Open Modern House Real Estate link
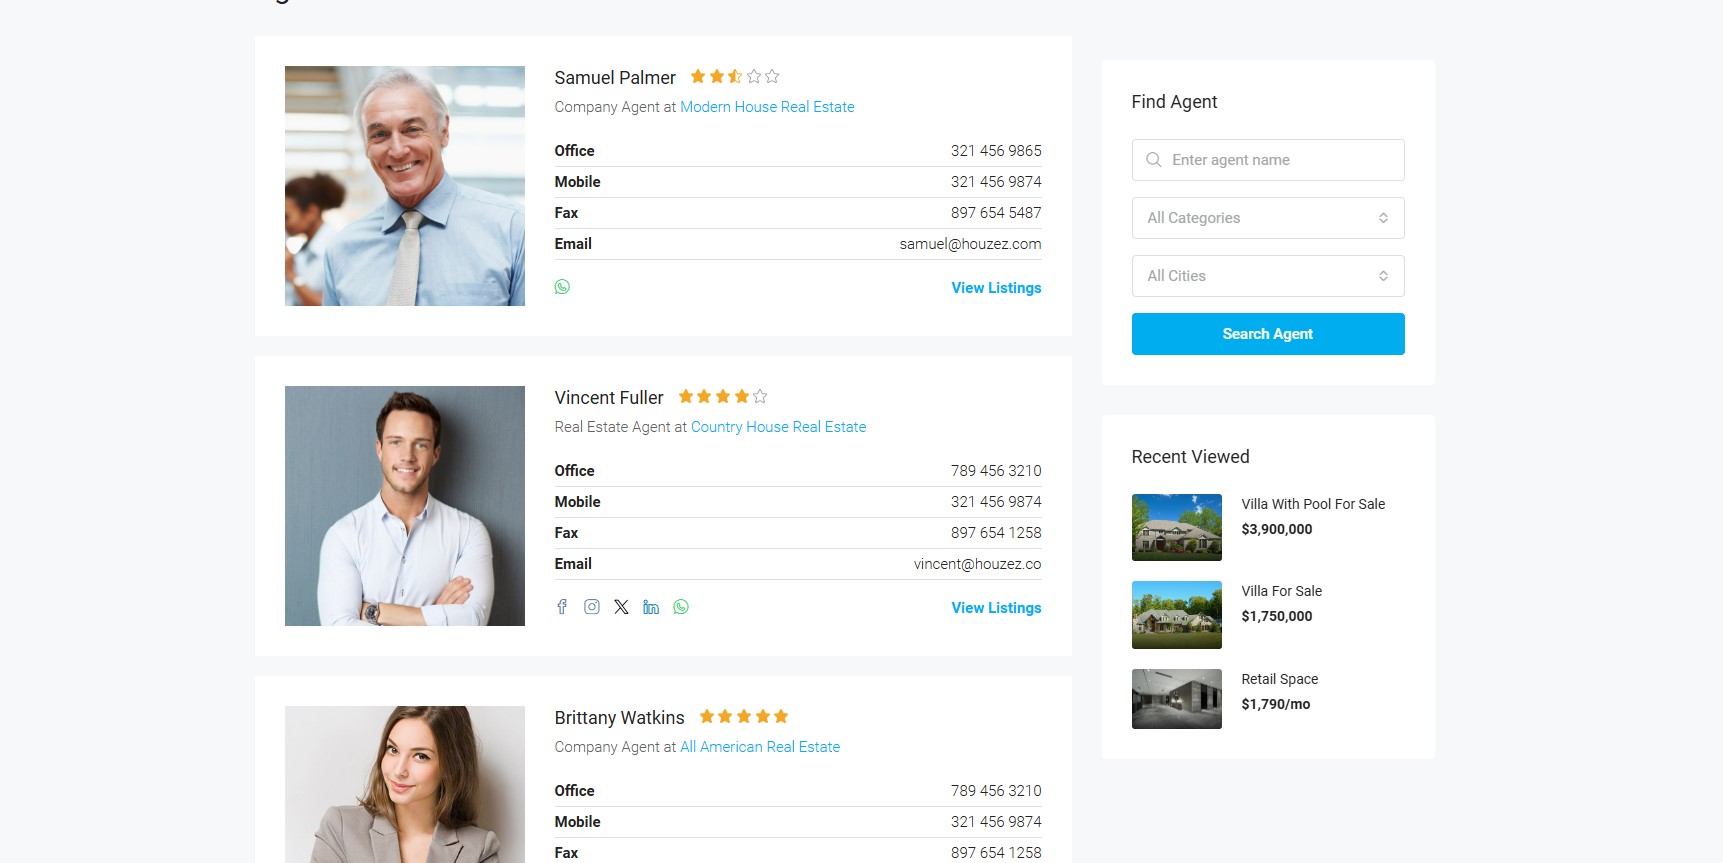Viewport: 1723px width, 863px height. [767, 107]
